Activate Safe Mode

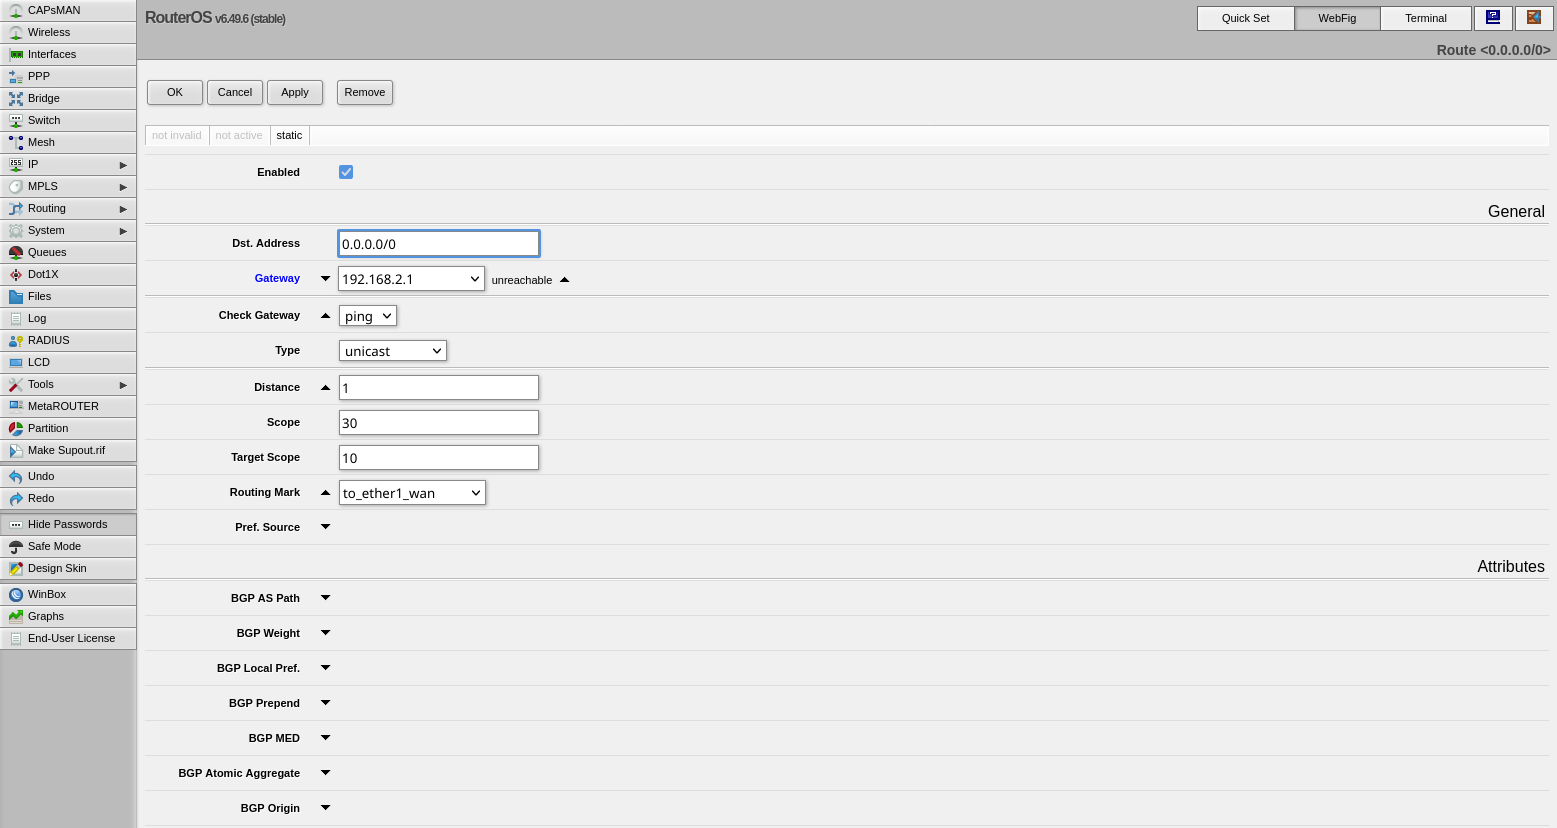pyautogui.click(x=53, y=546)
